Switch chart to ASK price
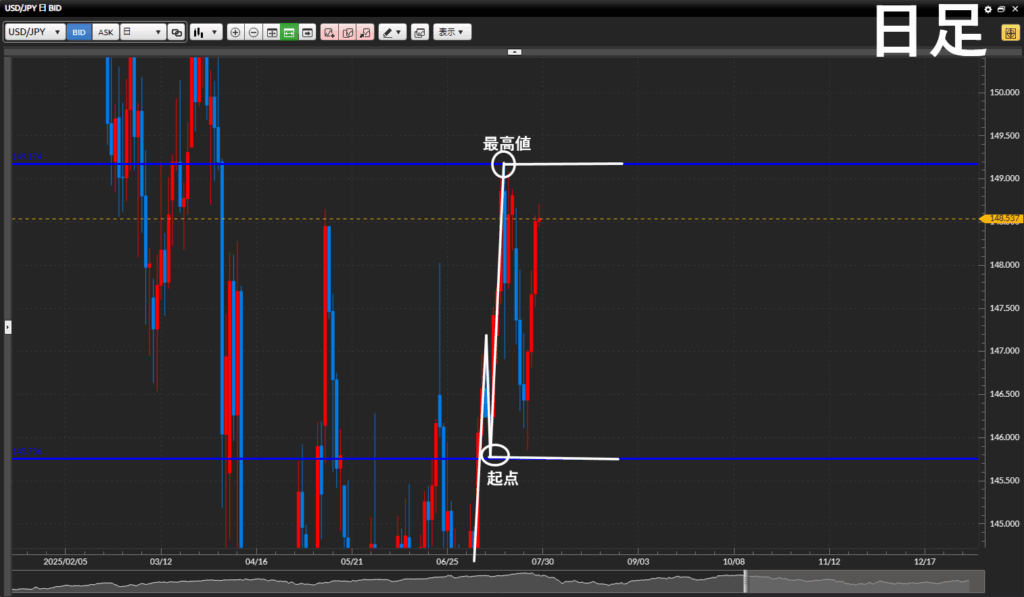 coord(105,32)
